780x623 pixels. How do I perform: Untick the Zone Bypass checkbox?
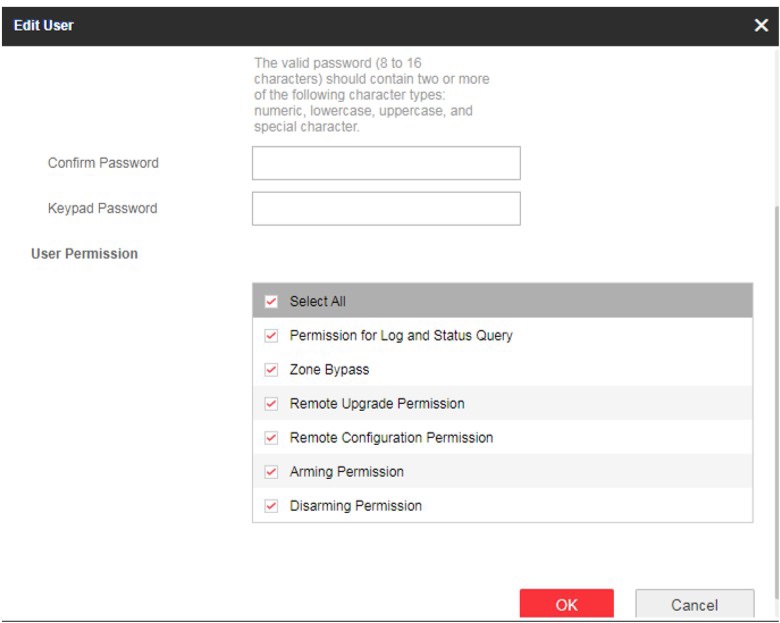coord(271,370)
